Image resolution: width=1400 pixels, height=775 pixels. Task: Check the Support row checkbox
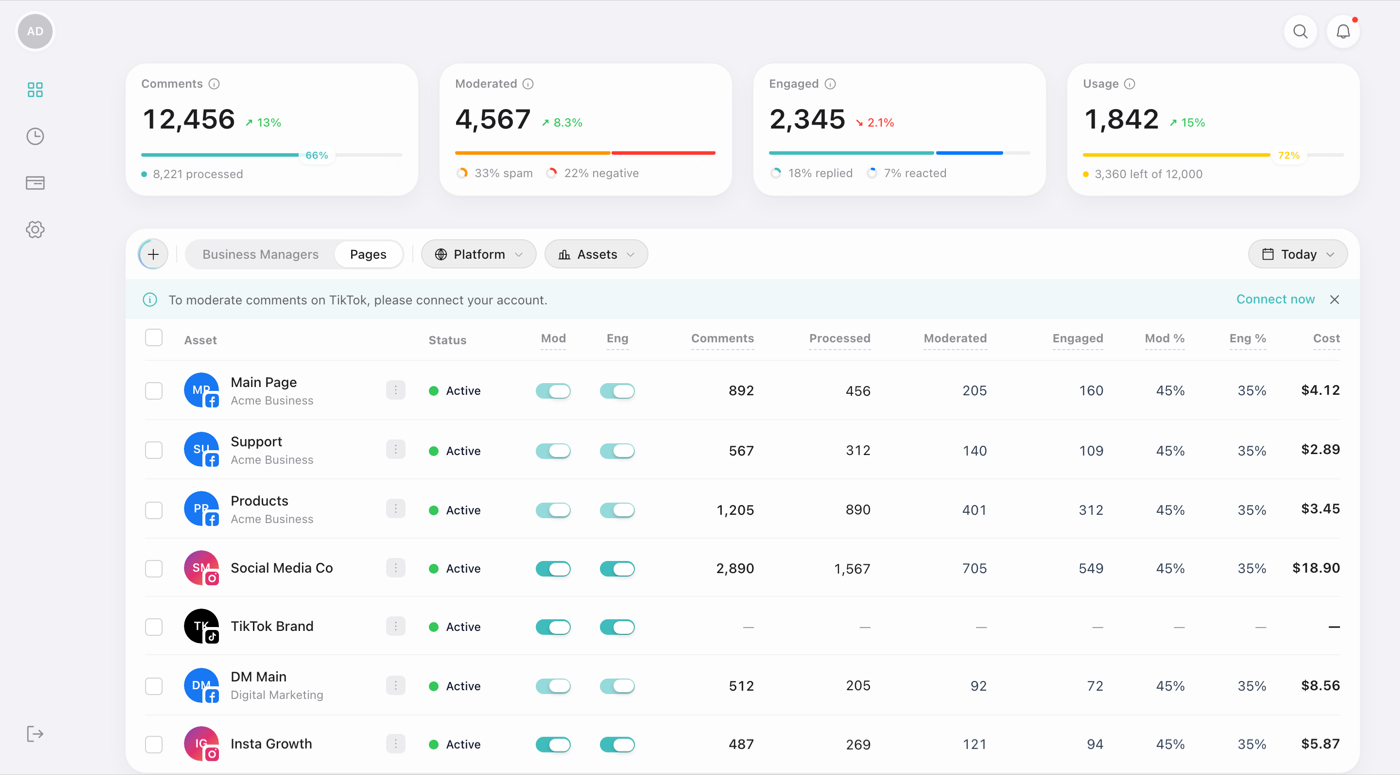tap(154, 450)
